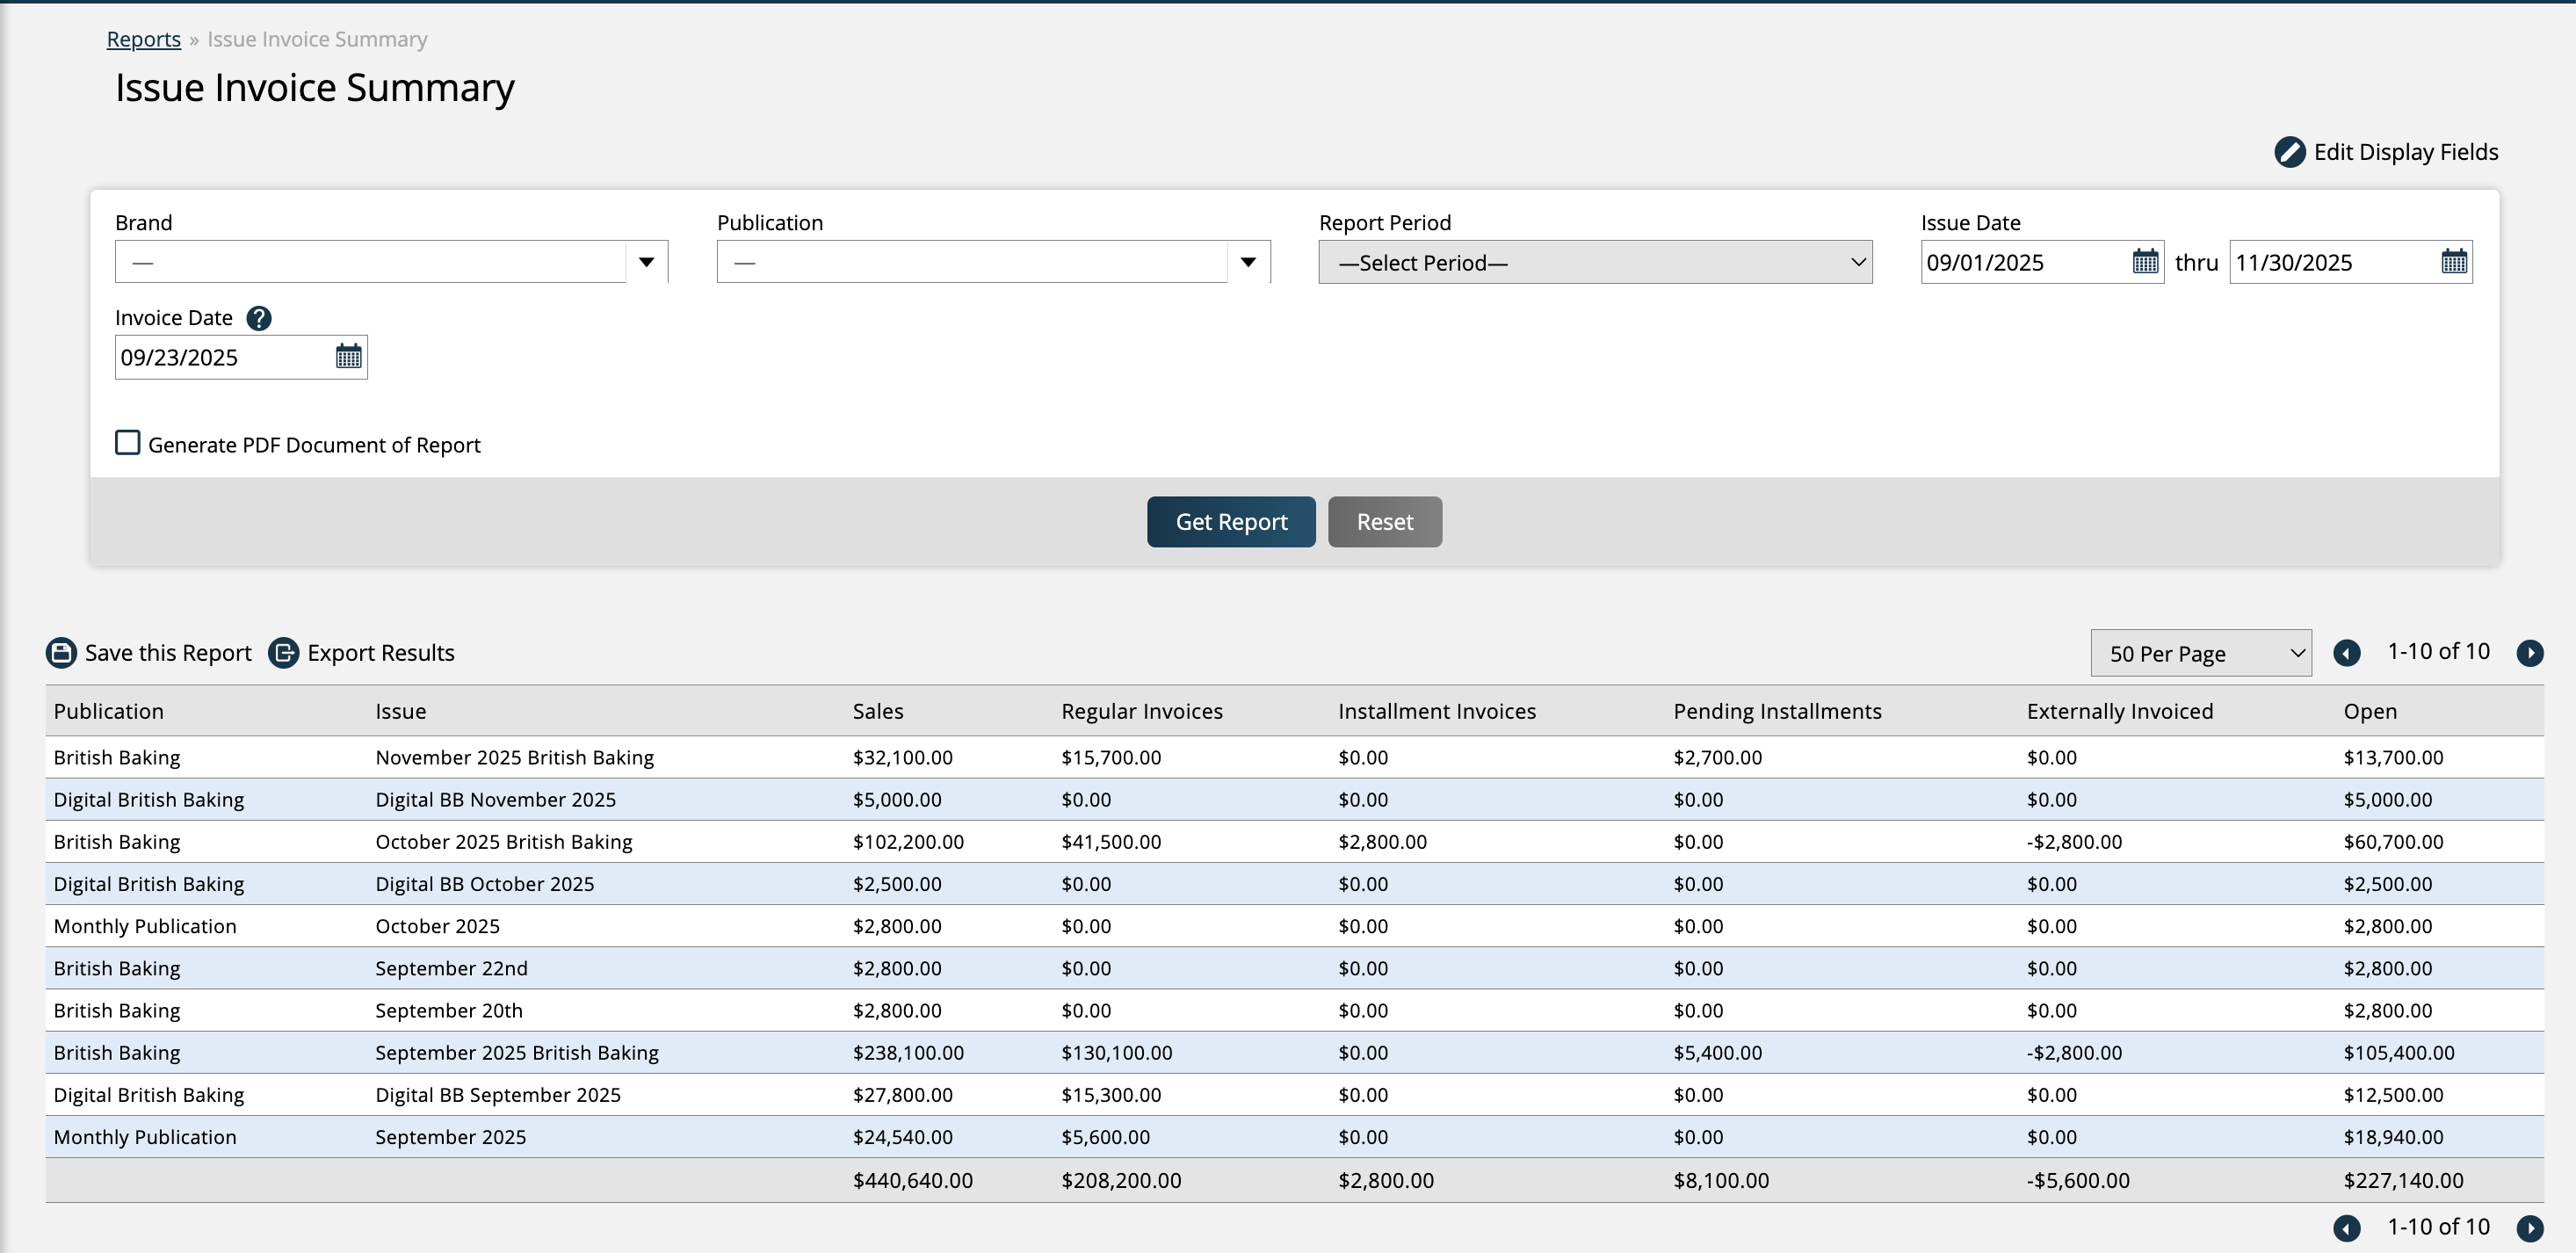Expand the Brand dropdown
2576x1253 pixels.
pyautogui.click(x=646, y=262)
